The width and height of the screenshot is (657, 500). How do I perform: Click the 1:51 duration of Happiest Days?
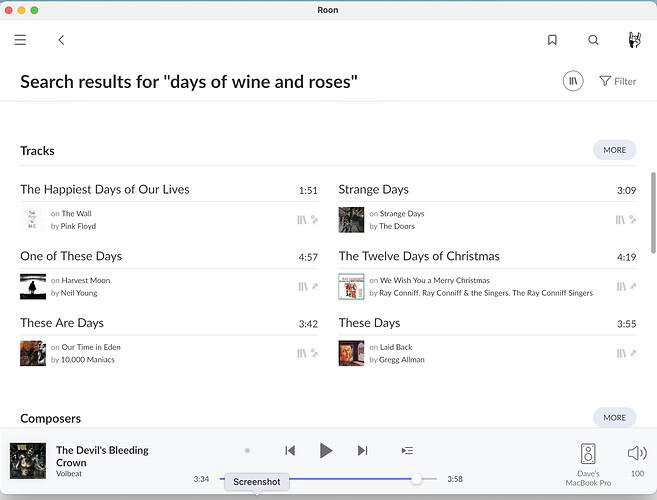click(308, 190)
